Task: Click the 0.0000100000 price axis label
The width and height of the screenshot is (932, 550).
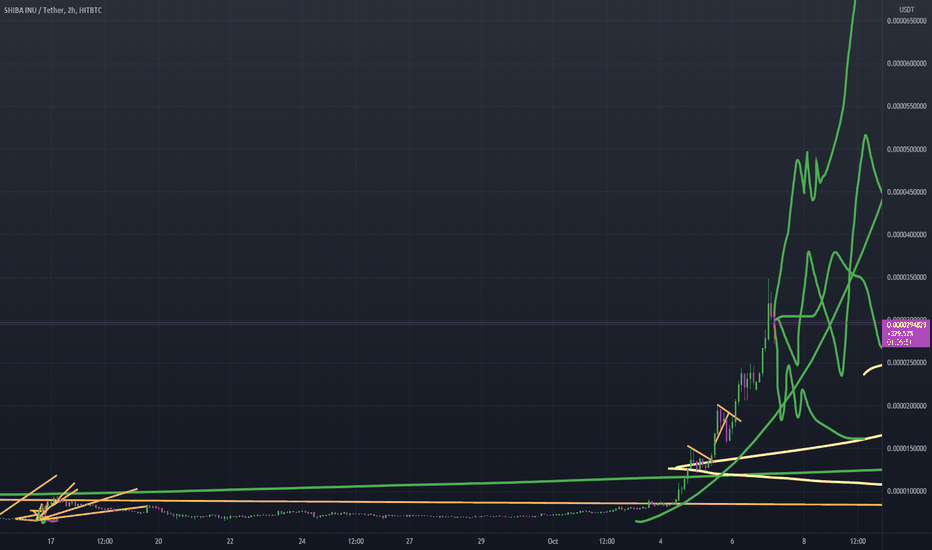Action: 906,492
